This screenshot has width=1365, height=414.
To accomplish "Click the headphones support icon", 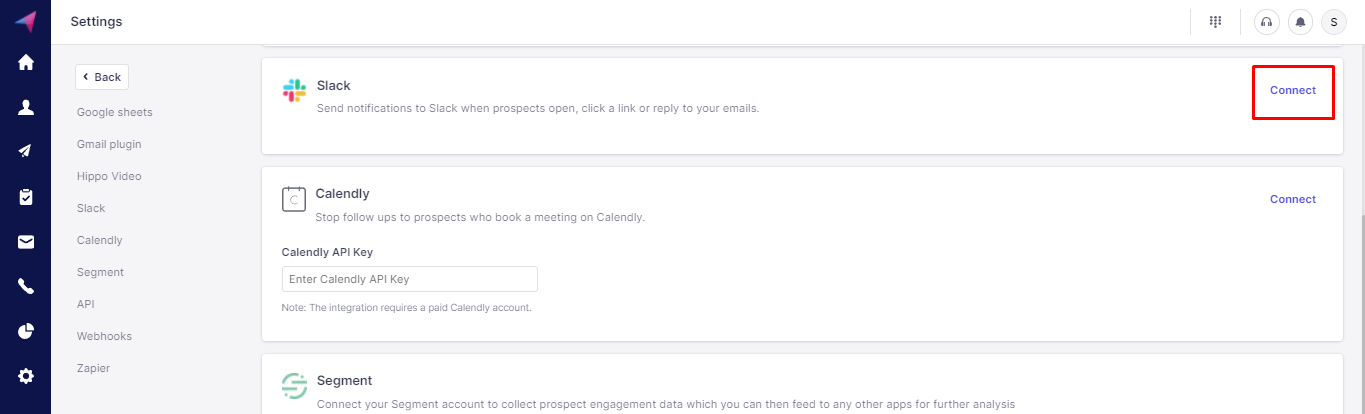I will (x=1267, y=22).
